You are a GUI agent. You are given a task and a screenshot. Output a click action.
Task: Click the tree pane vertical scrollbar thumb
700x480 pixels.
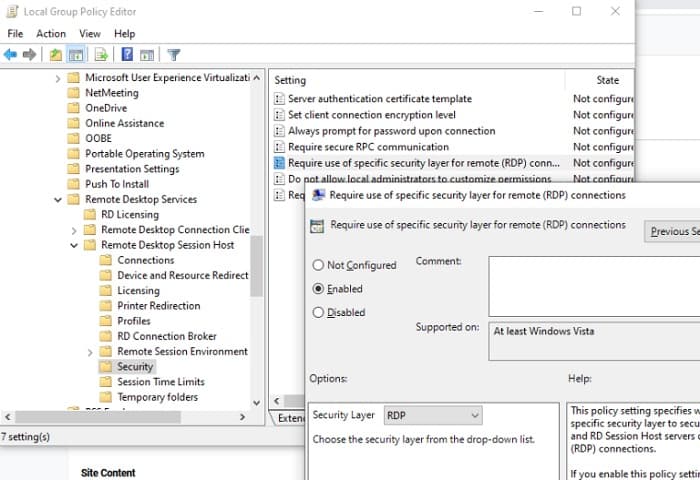click(x=257, y=266)
